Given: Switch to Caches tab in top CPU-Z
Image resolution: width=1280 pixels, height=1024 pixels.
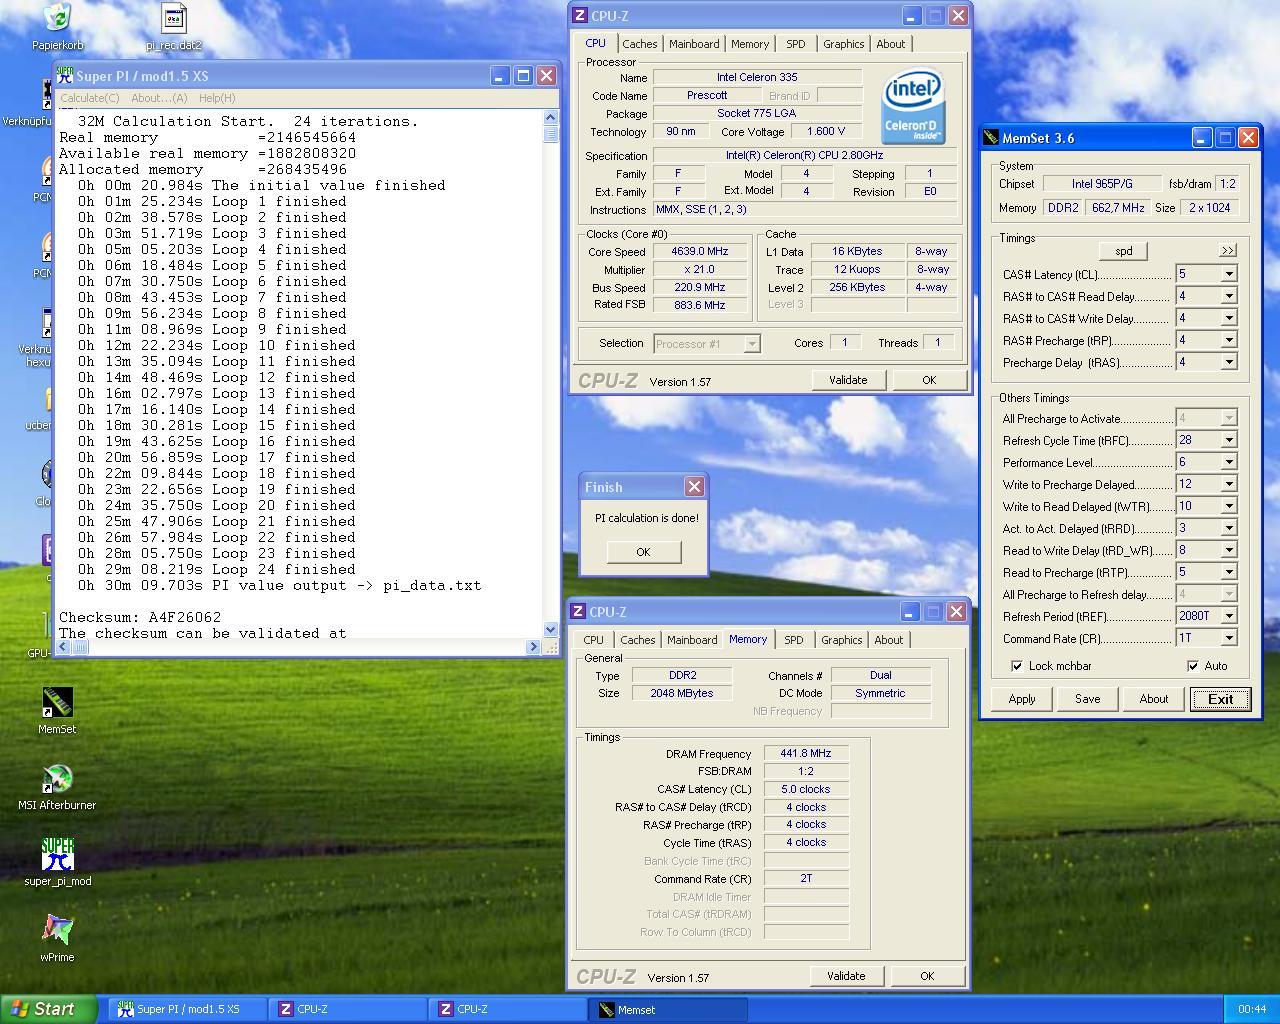Looking at the screenshot, I should coord(640,44).
